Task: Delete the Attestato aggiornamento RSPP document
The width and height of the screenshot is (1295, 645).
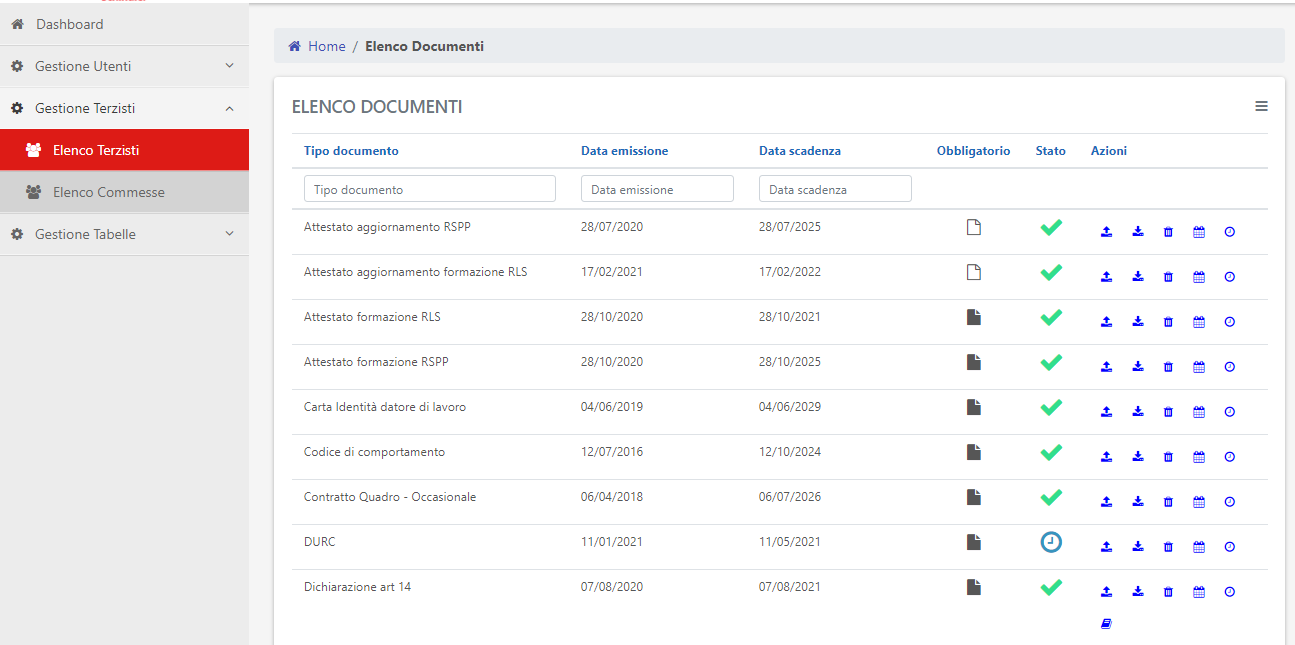Action: point(1168,232)
